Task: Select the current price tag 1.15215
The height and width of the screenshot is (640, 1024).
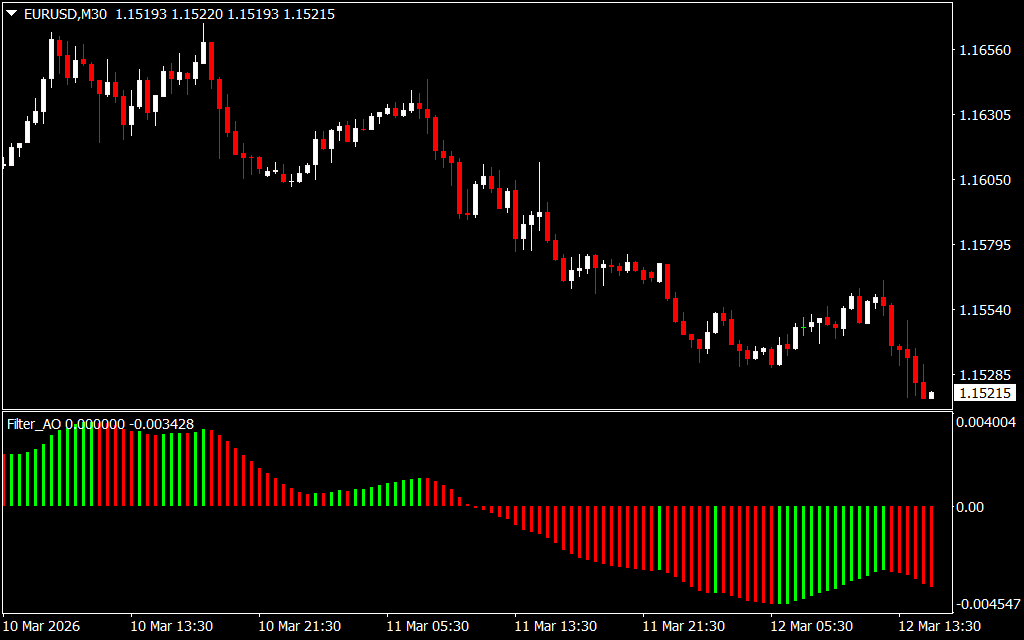Action: [x=984, y=394]
